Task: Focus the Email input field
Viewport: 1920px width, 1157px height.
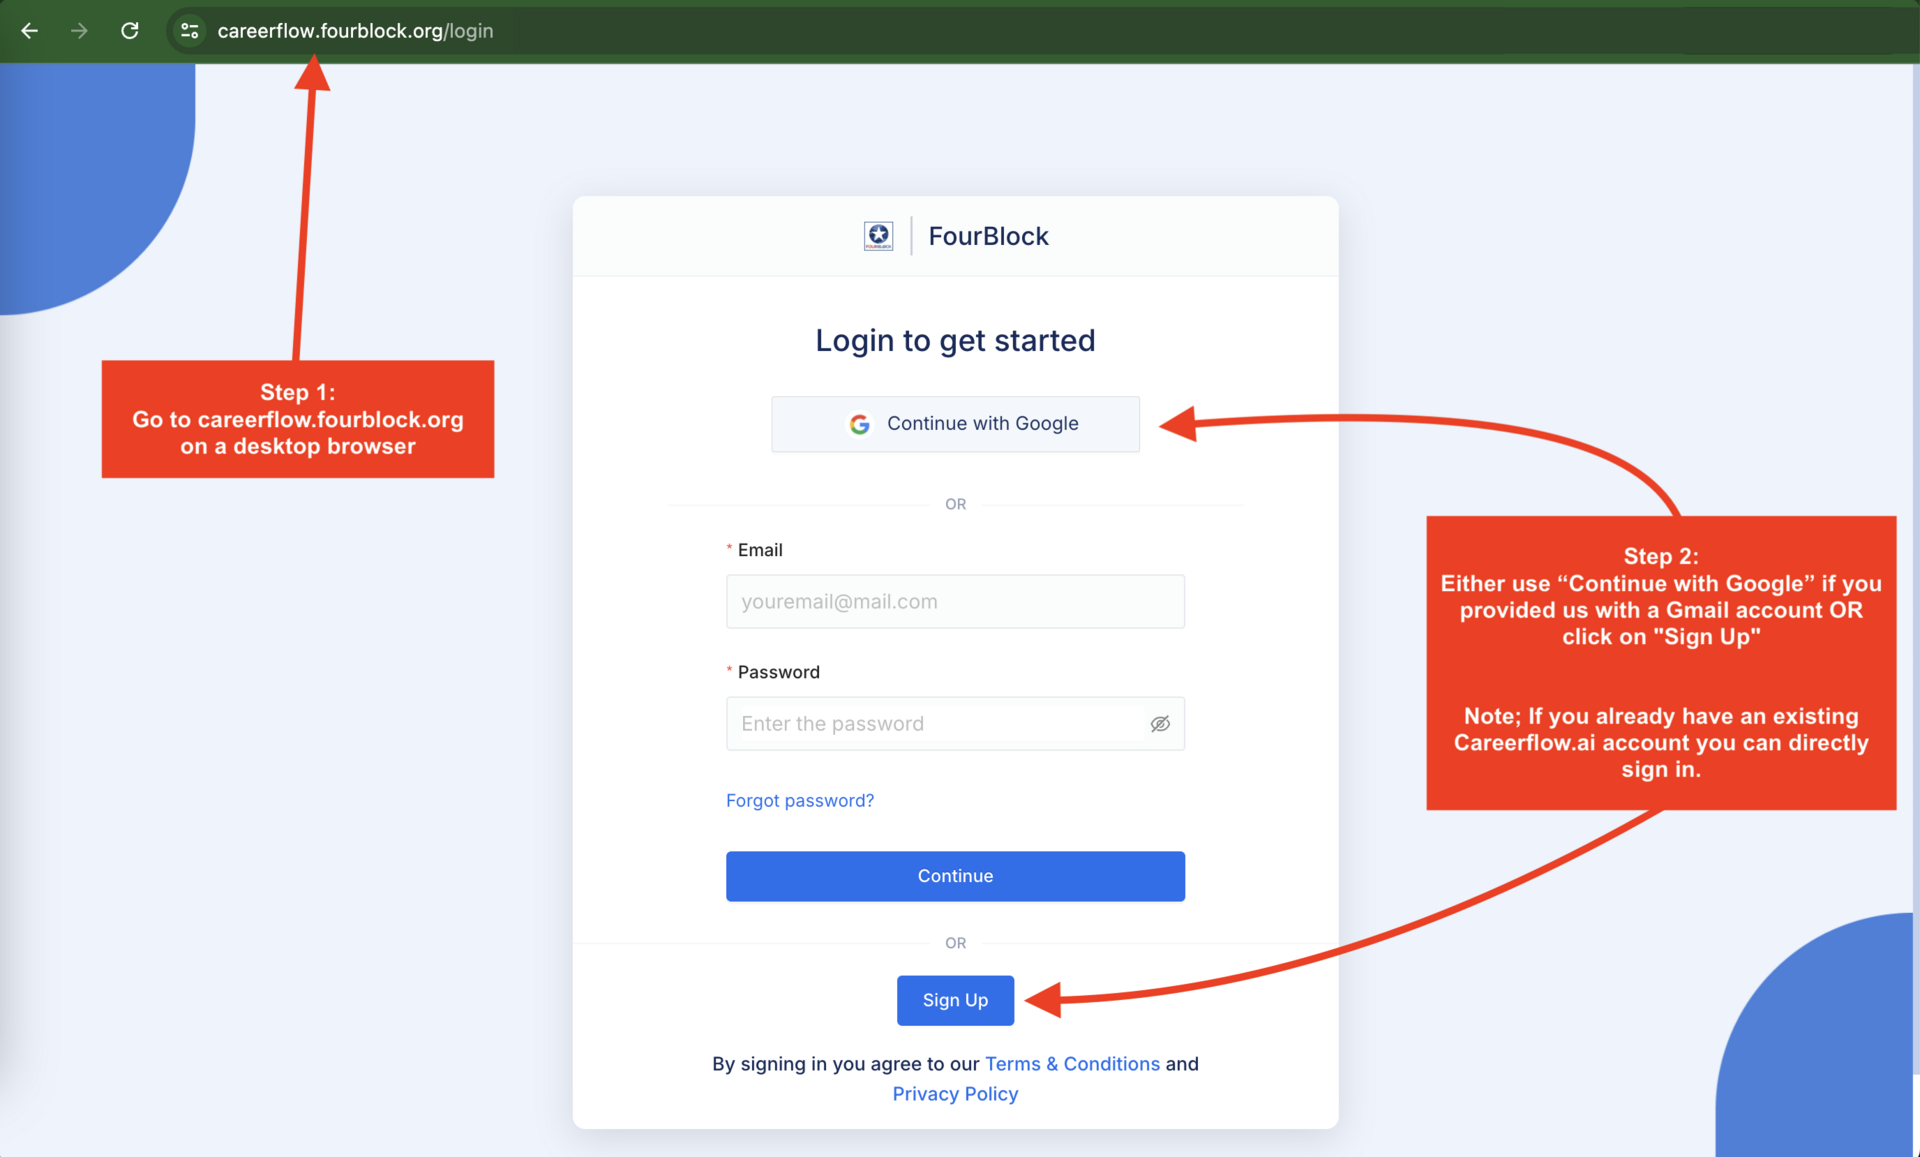Action: (955, 602)
